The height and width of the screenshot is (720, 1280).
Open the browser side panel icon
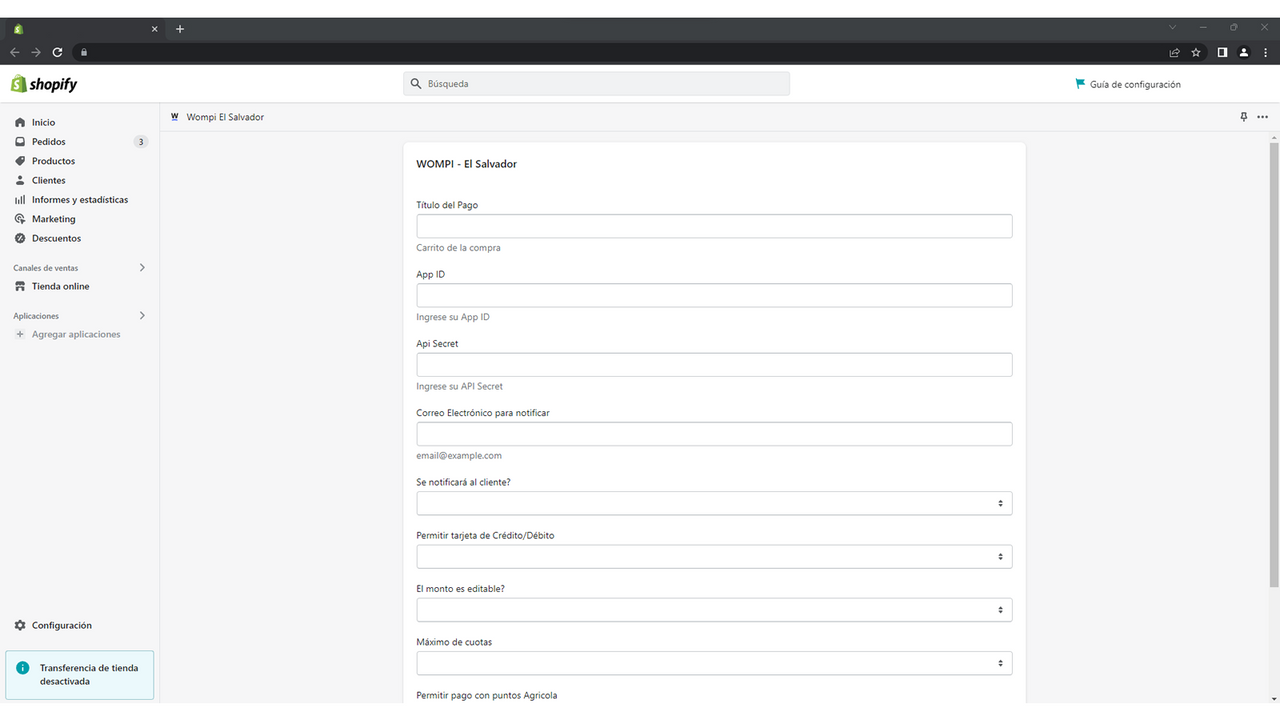[x=1222, y=53]
